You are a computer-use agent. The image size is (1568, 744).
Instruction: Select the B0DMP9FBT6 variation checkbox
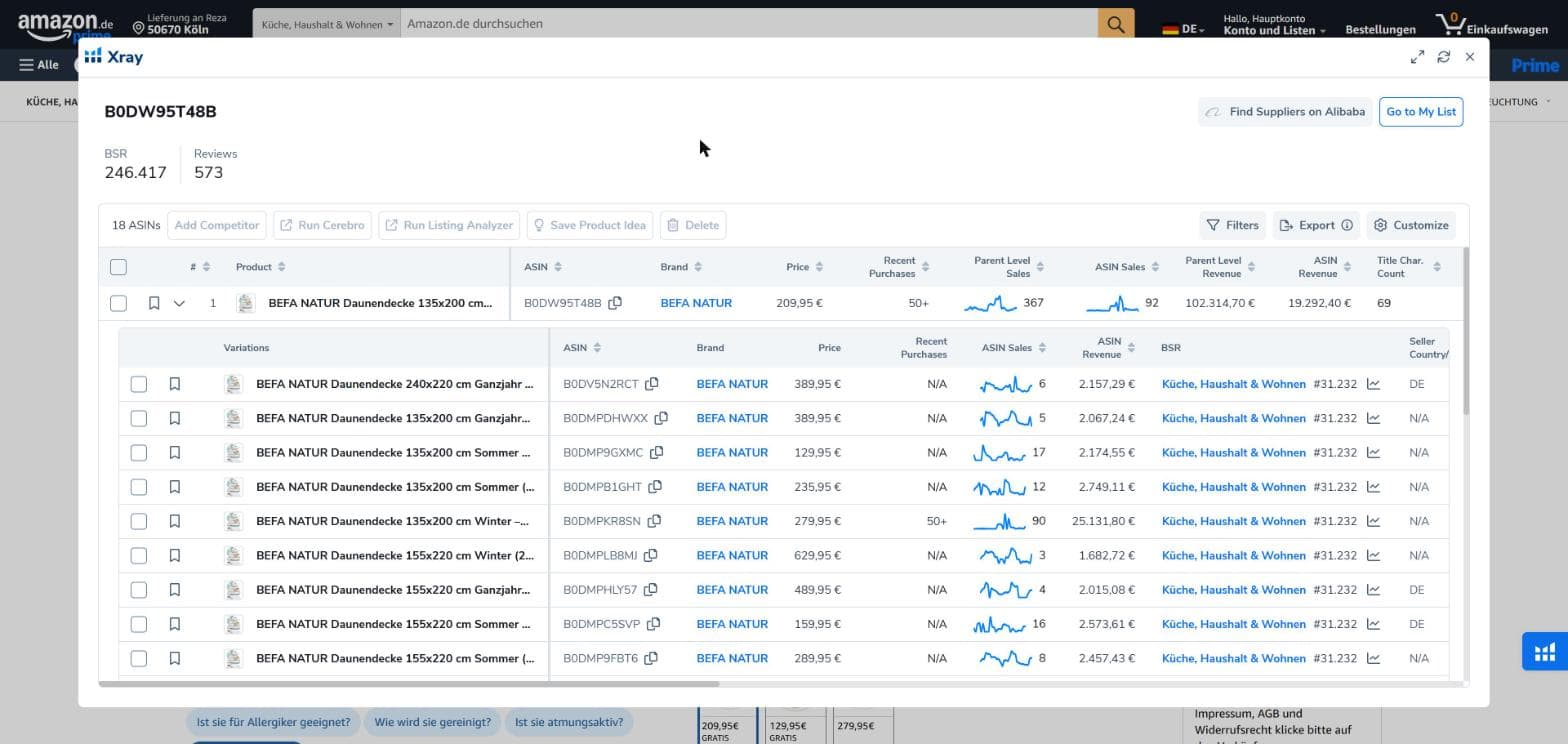pyautogui.click(x=139, y=659)
